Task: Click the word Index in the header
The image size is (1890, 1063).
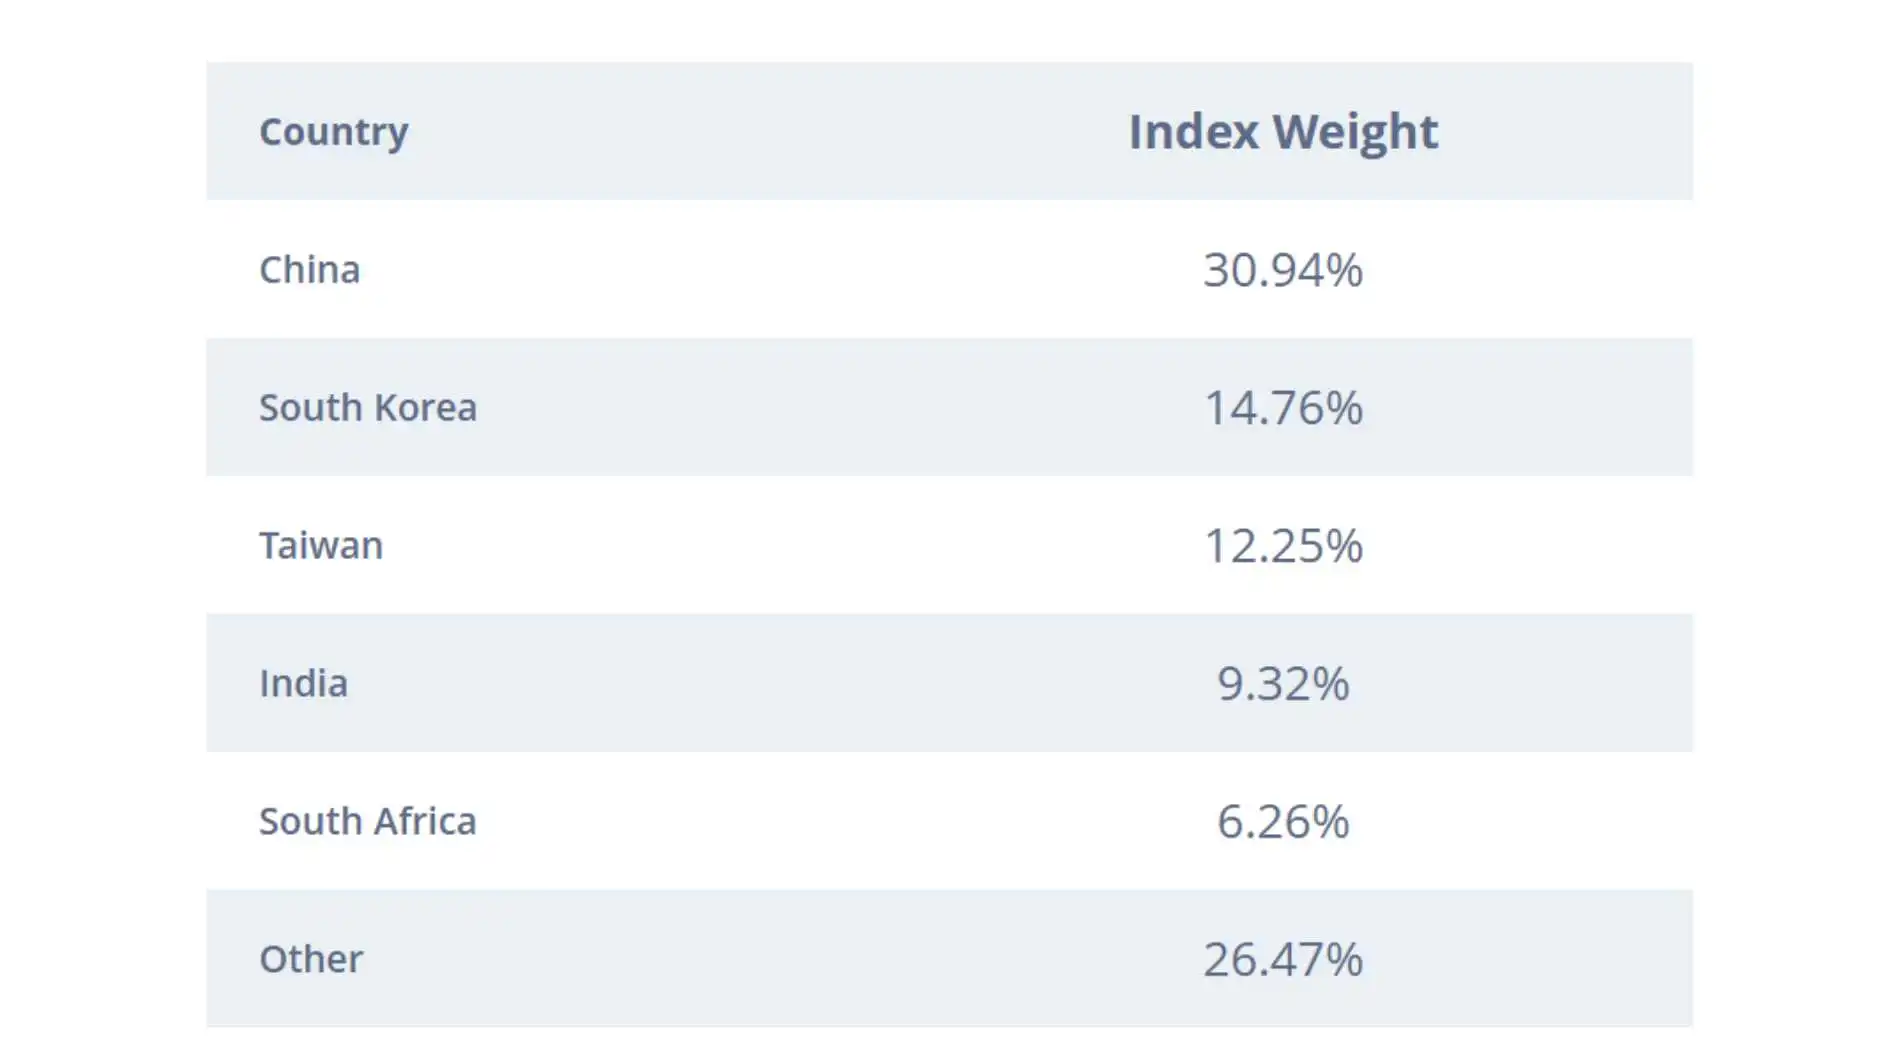Action: point(1193,132)
